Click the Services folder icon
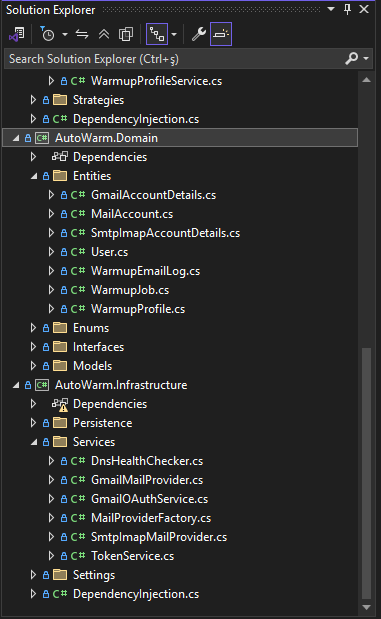381x619 pixels. click(x=60, y=442)
